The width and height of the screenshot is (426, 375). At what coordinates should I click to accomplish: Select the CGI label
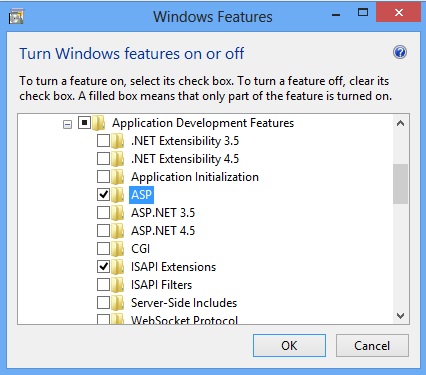[140, 249]
